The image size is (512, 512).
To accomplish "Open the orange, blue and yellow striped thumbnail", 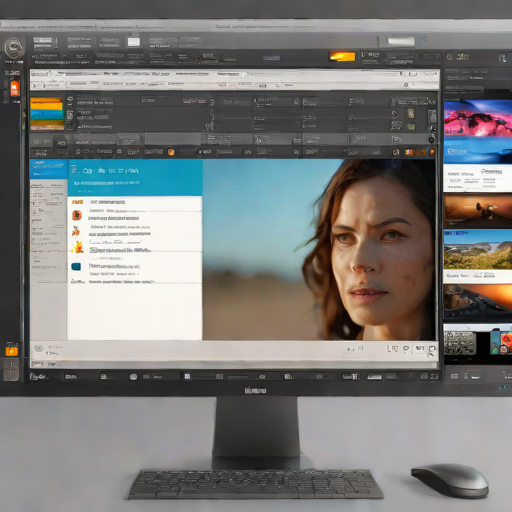I will click(x=47, y=113).
